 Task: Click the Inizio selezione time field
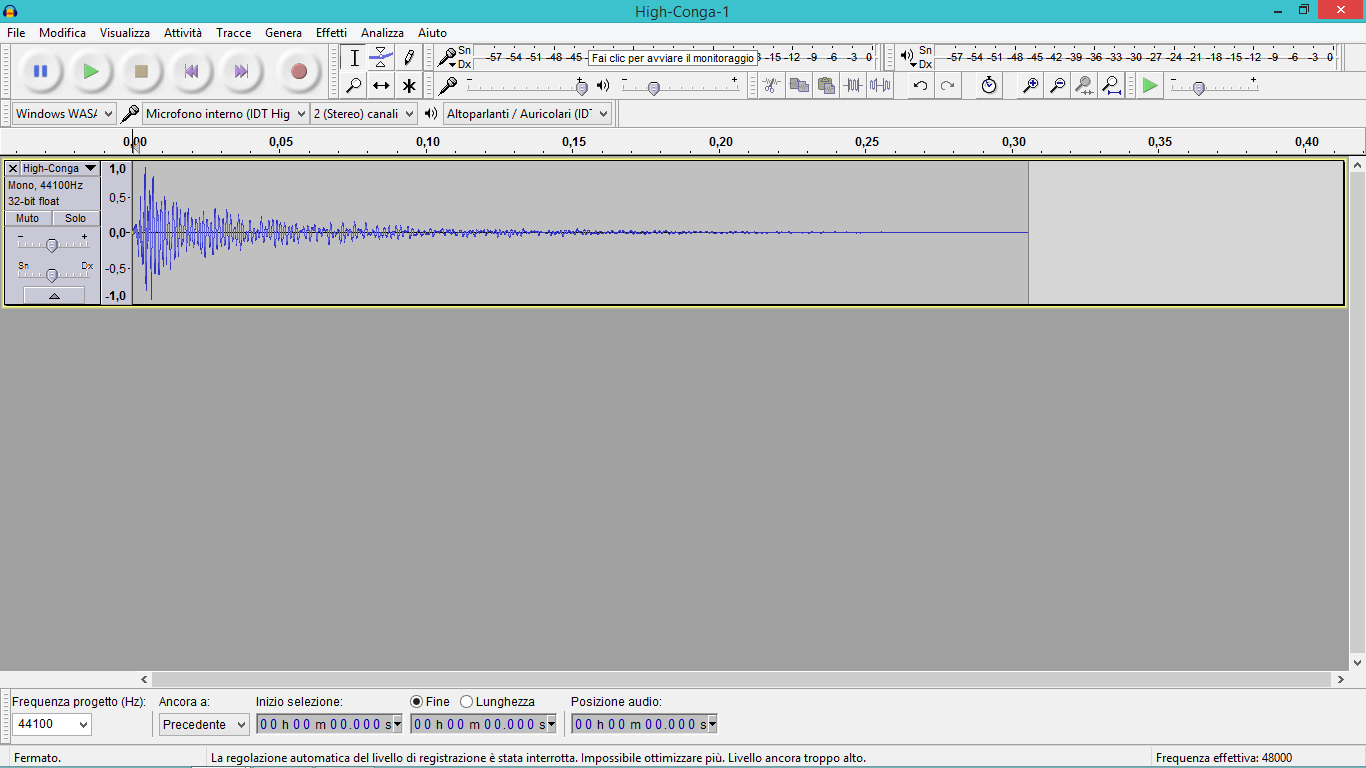point(329,724)
